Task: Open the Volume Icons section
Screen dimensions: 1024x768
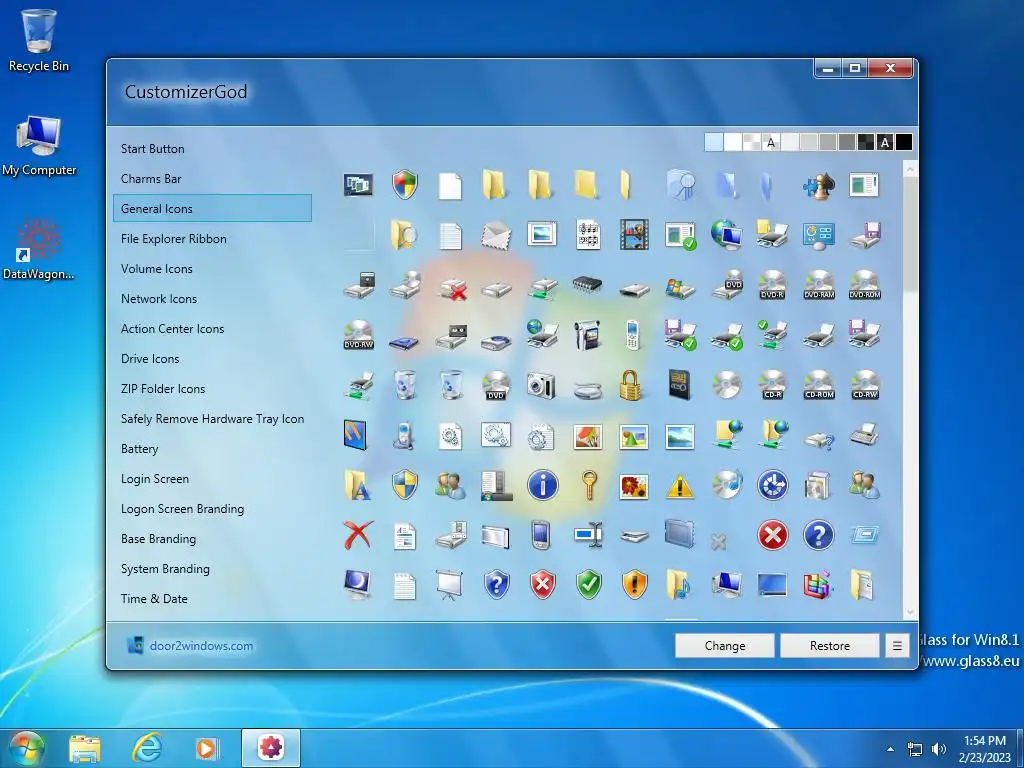Action: 157,269
